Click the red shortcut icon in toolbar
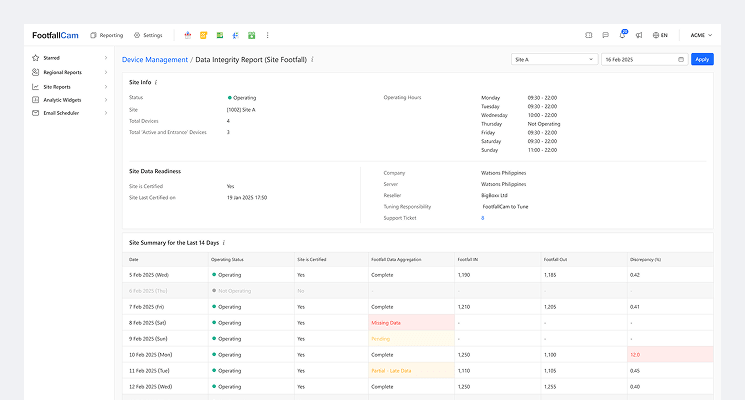Screen dimensions: 745x400 188,35
